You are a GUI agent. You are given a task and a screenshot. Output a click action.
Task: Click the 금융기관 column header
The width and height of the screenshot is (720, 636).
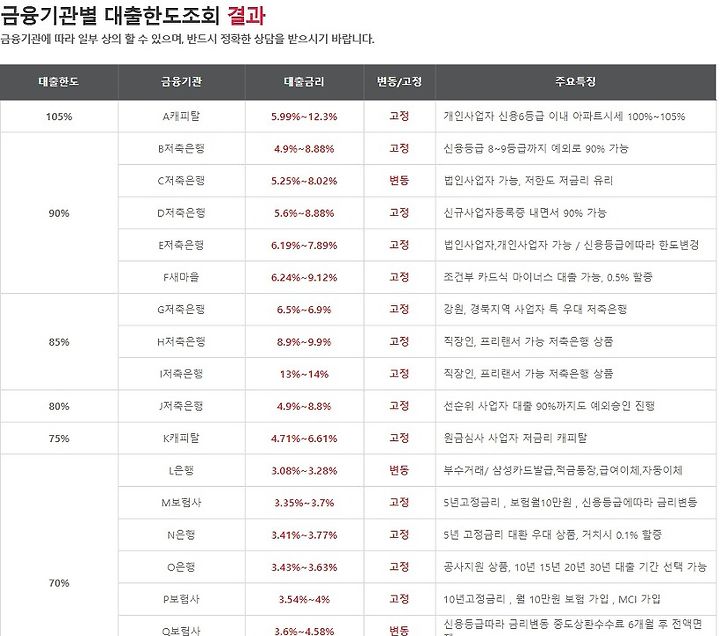(x=181, y=82)
